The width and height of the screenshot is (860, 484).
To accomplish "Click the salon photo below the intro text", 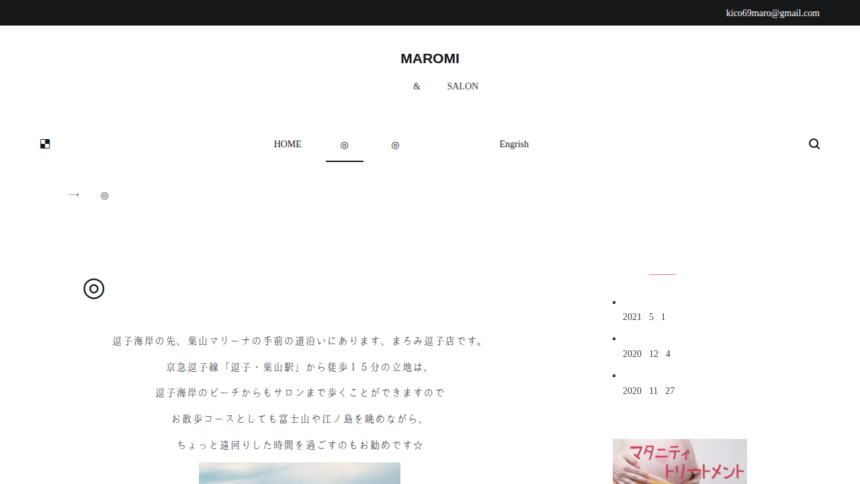I will click(299, 472).
